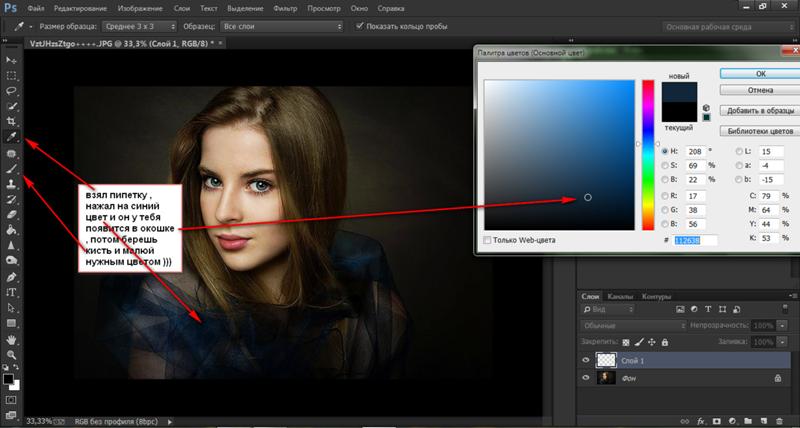Click the delete layer trash icon
This screenshot has width=800, height=428.
click(779, 421)
